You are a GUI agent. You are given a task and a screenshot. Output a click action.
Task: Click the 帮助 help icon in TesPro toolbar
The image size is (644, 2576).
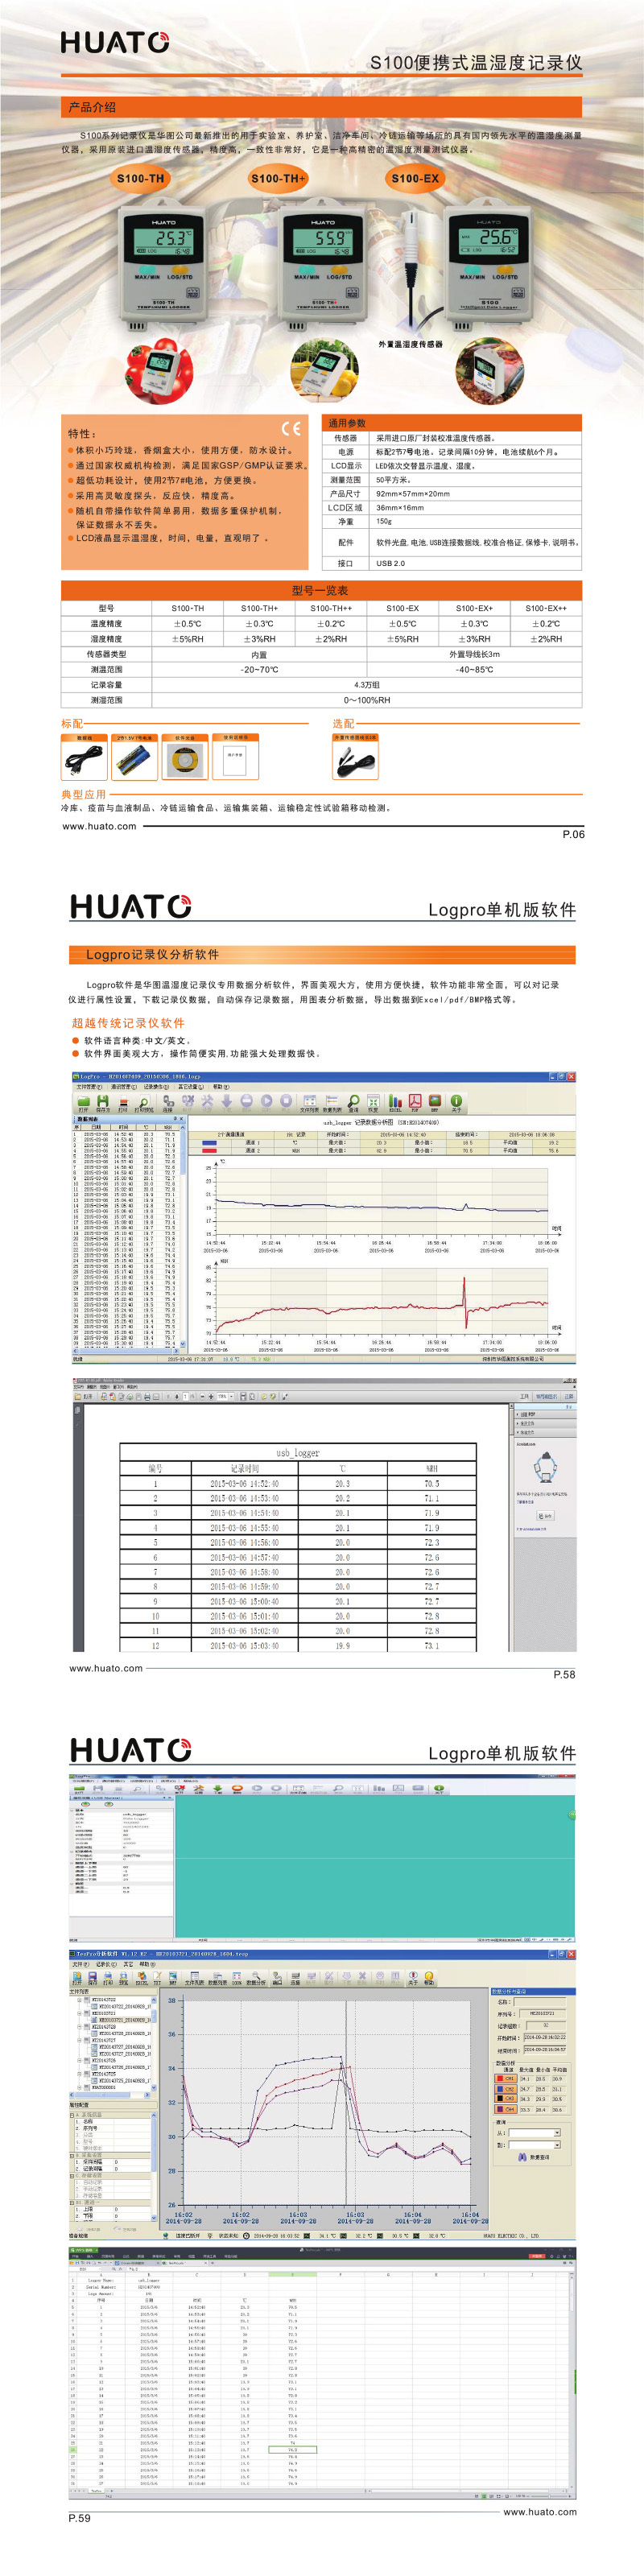click(429, 1978)
